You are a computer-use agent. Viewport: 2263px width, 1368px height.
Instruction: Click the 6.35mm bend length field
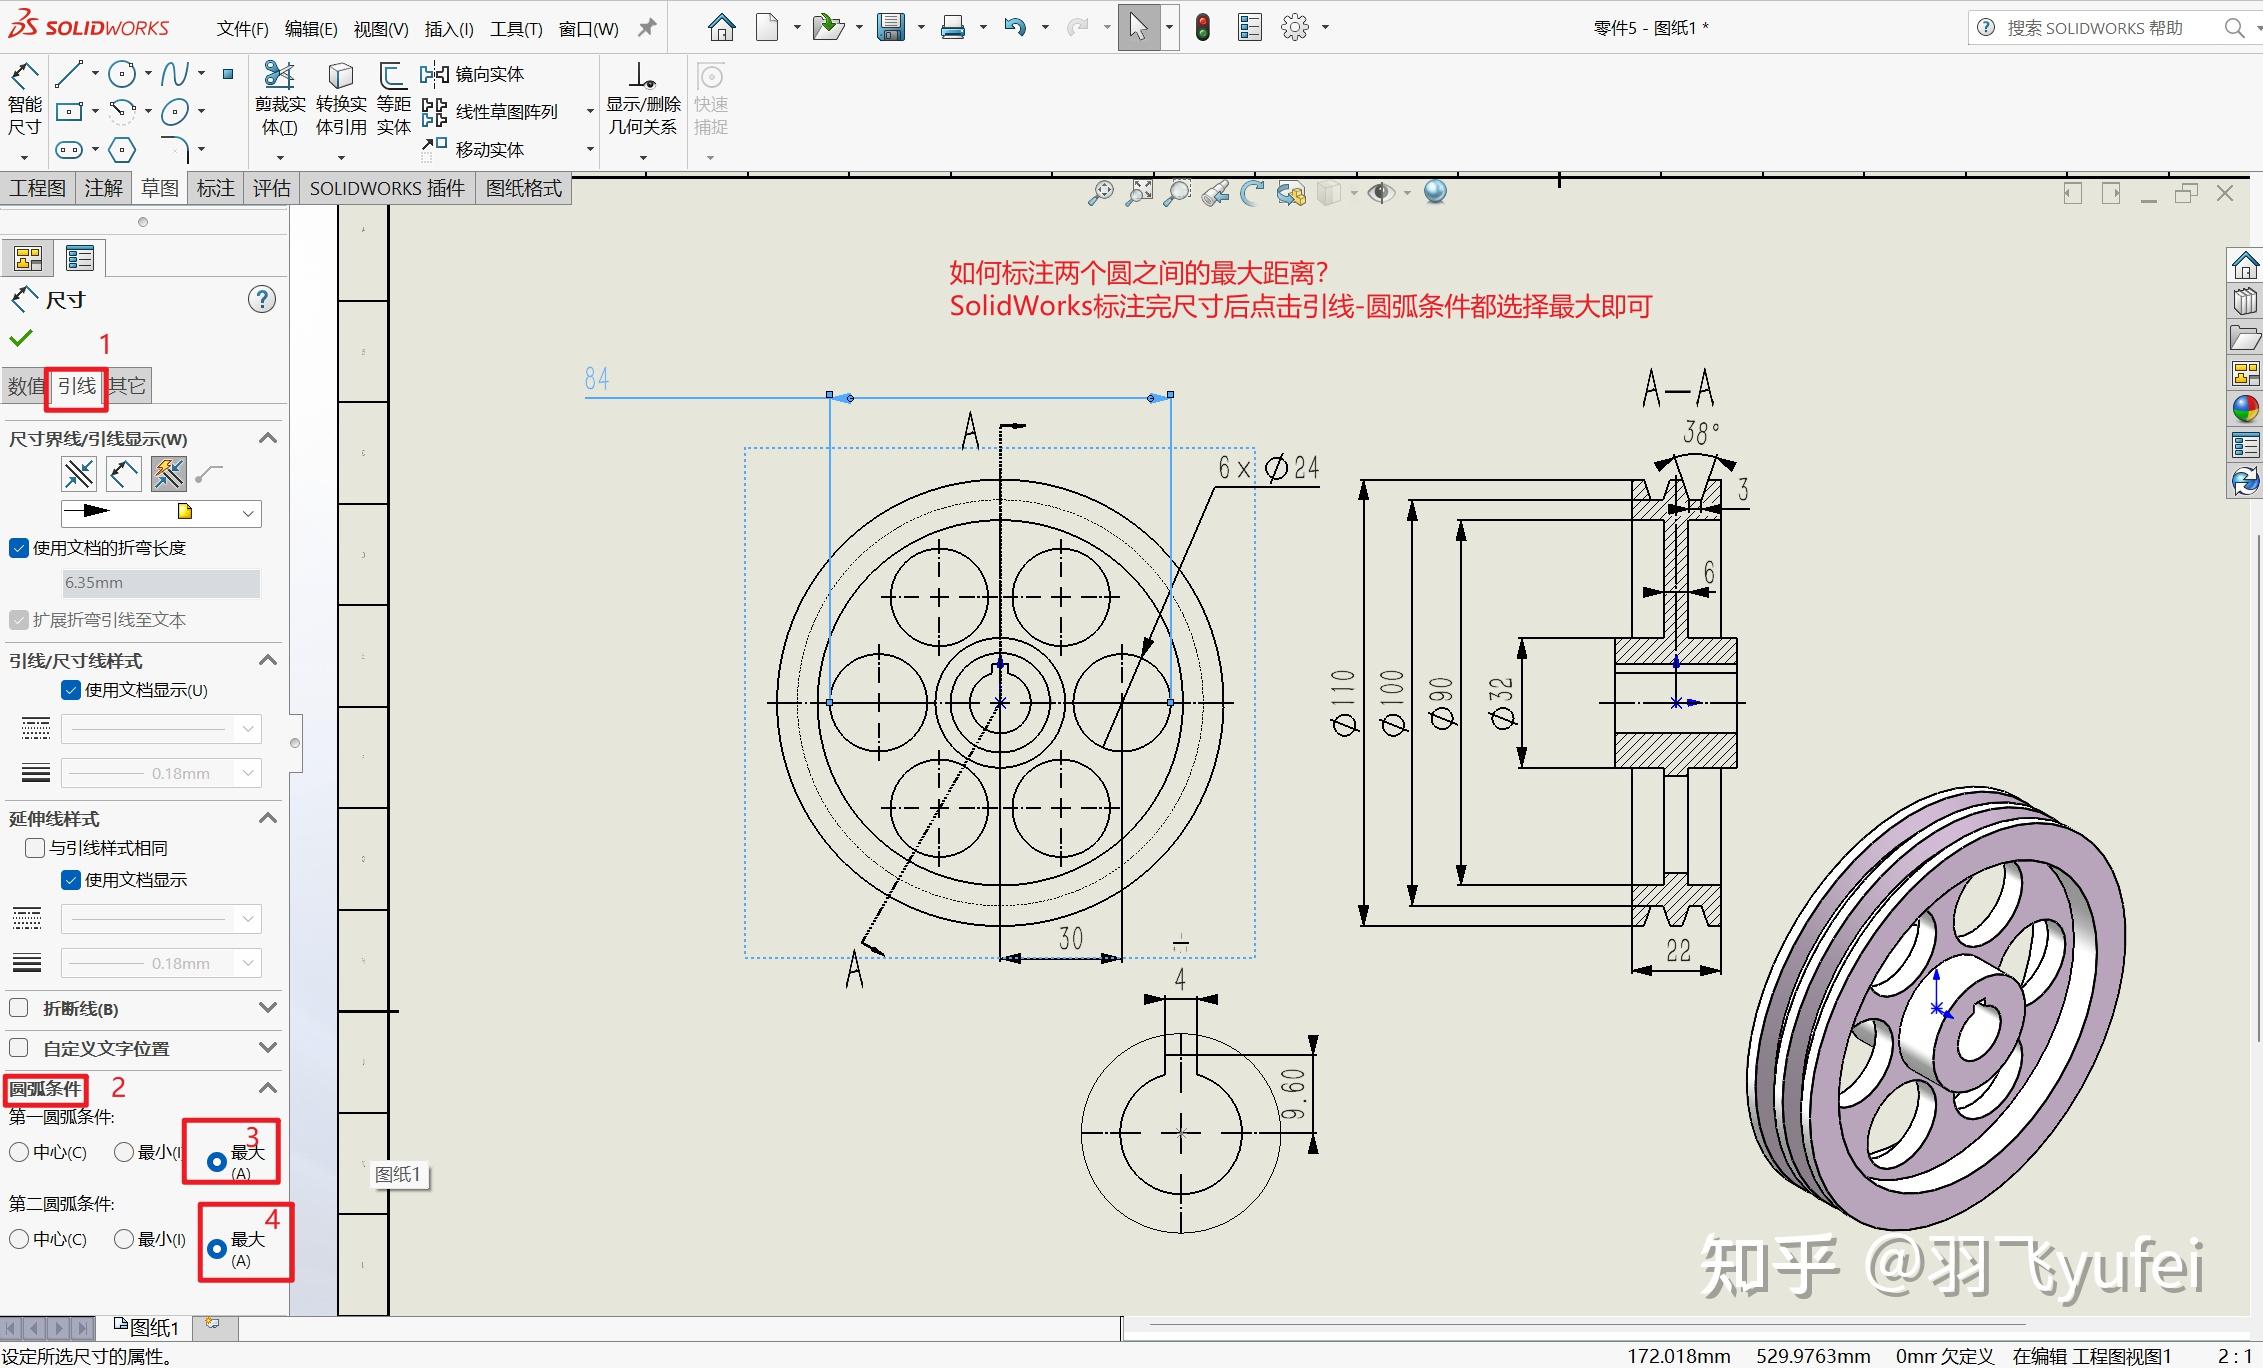coord(161,583)
